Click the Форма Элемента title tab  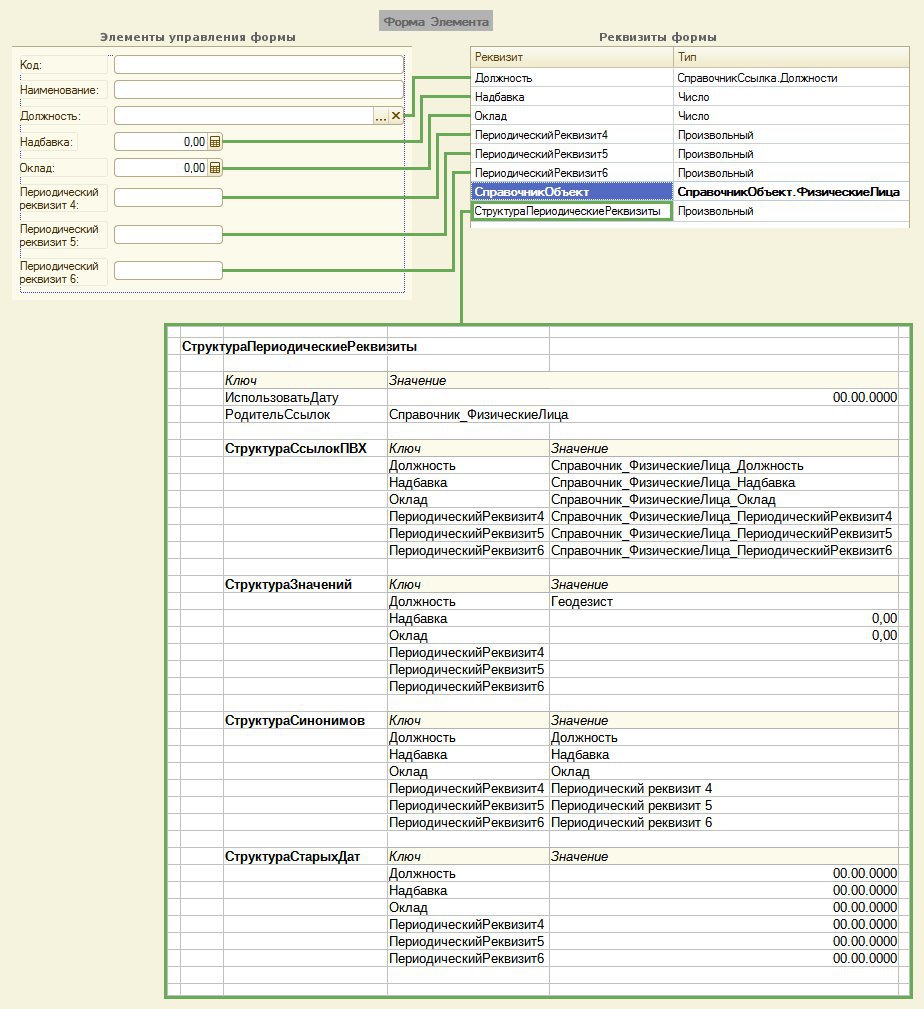click(x=436, y=21)
